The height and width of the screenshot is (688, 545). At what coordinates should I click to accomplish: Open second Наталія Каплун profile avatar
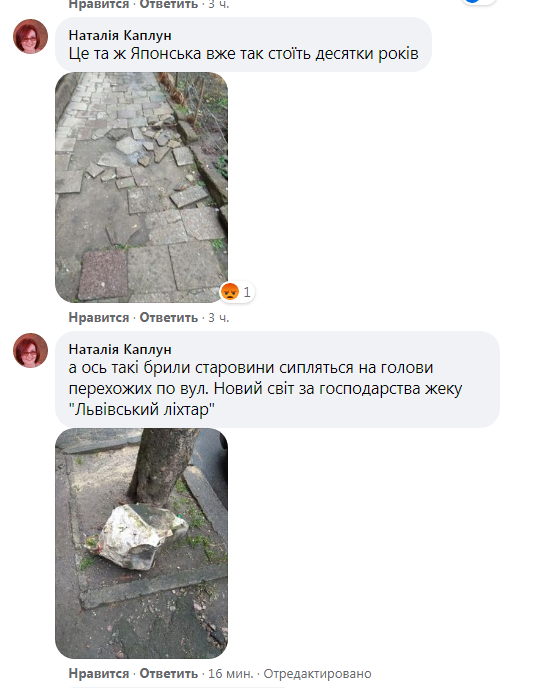tap(30, 350)
